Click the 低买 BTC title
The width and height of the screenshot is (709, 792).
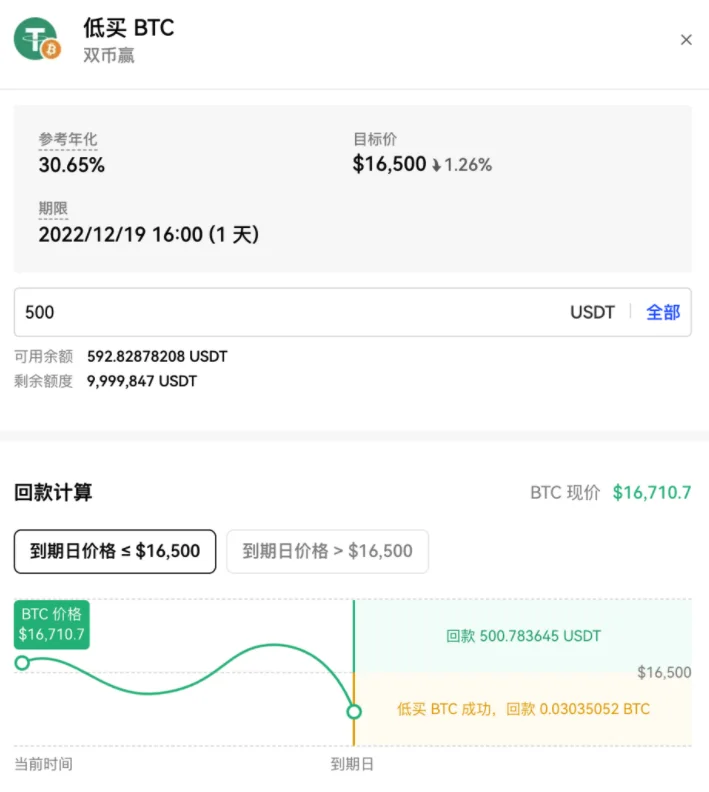tap(129, 27)
